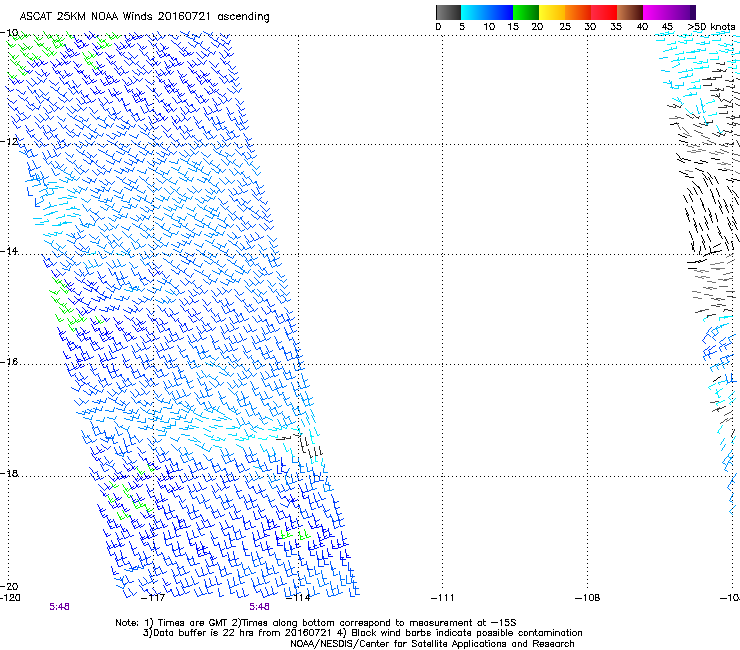Click the '-10' latitude axis label

pyautogui.click(x=9, y=33)
